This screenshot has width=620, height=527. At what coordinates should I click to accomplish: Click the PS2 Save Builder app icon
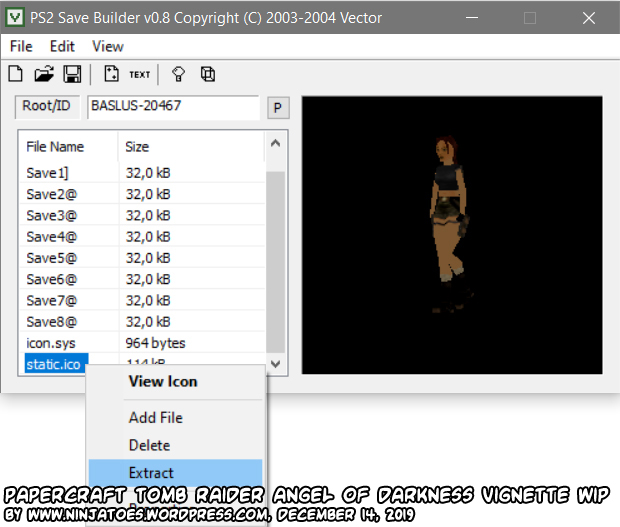[15, 17]
